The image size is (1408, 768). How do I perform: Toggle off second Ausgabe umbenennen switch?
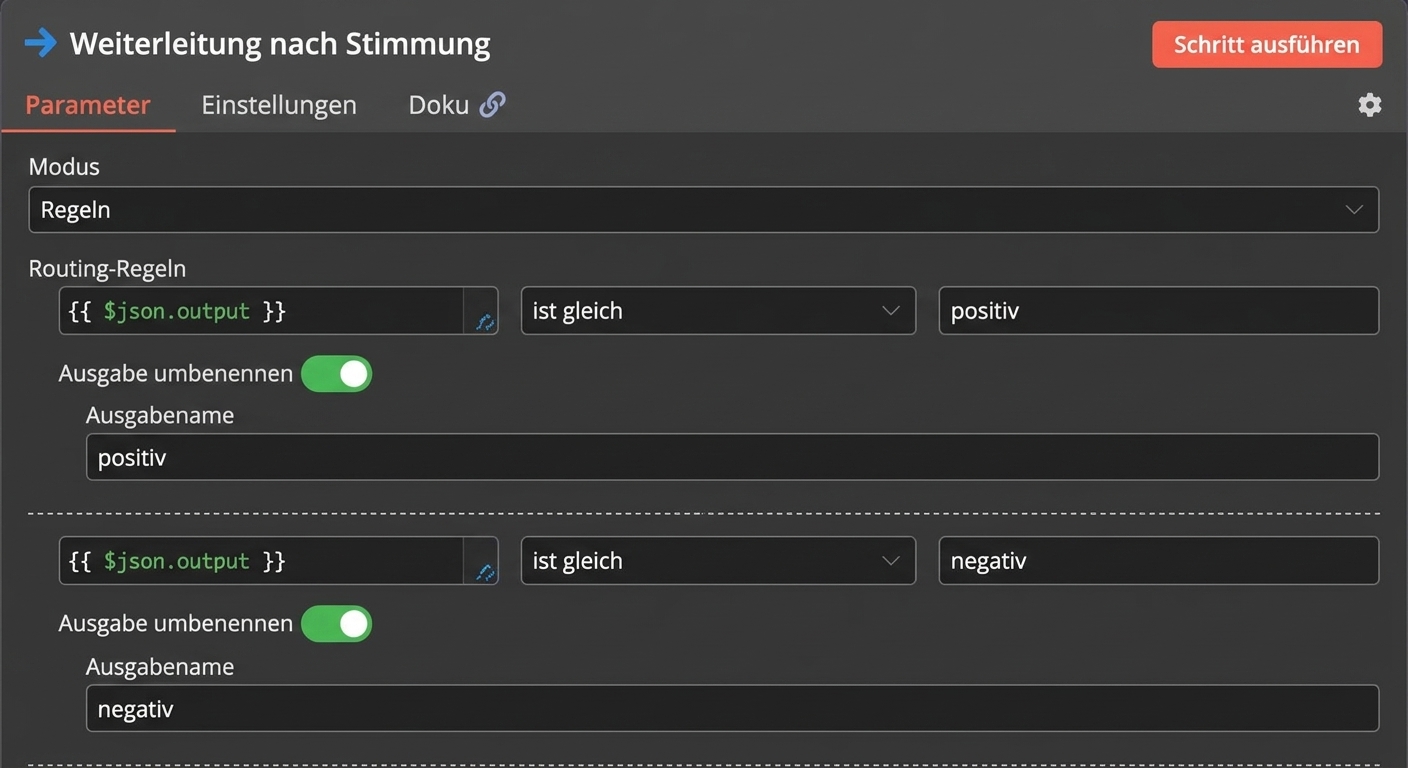coord(337,624)
